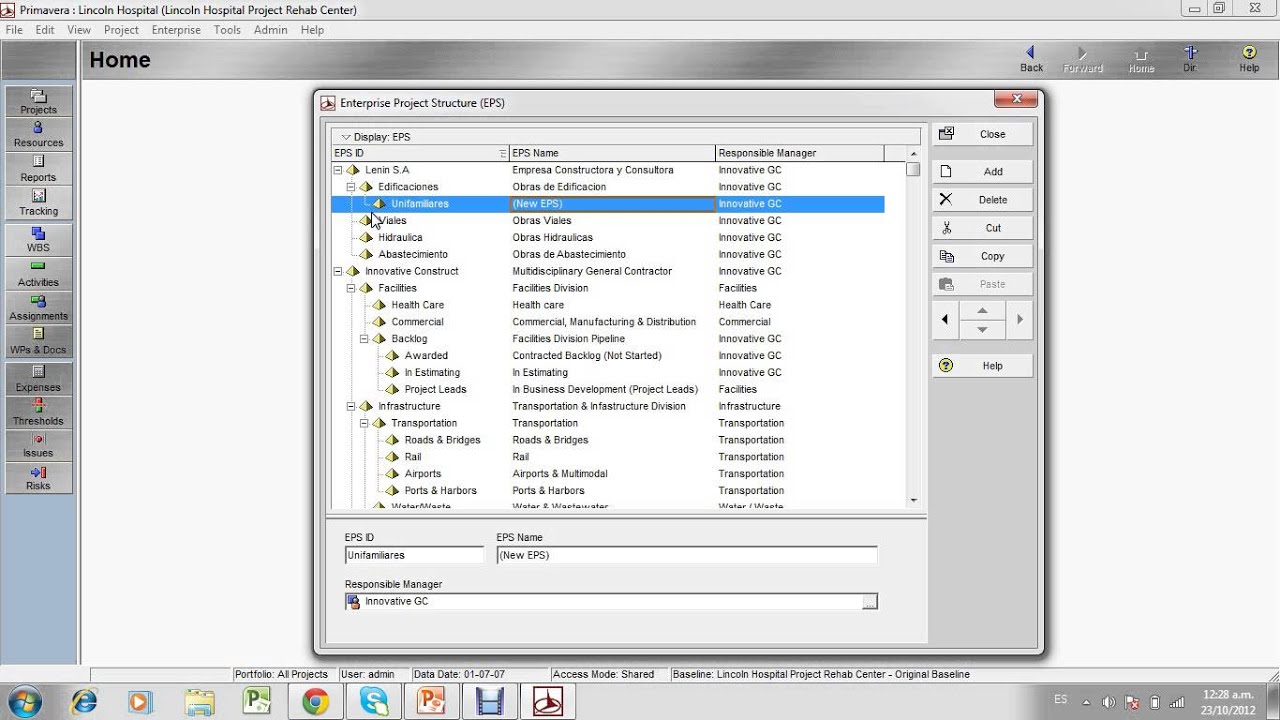
Task: Open the WBS sidebar icon
Action: (38, 240)
